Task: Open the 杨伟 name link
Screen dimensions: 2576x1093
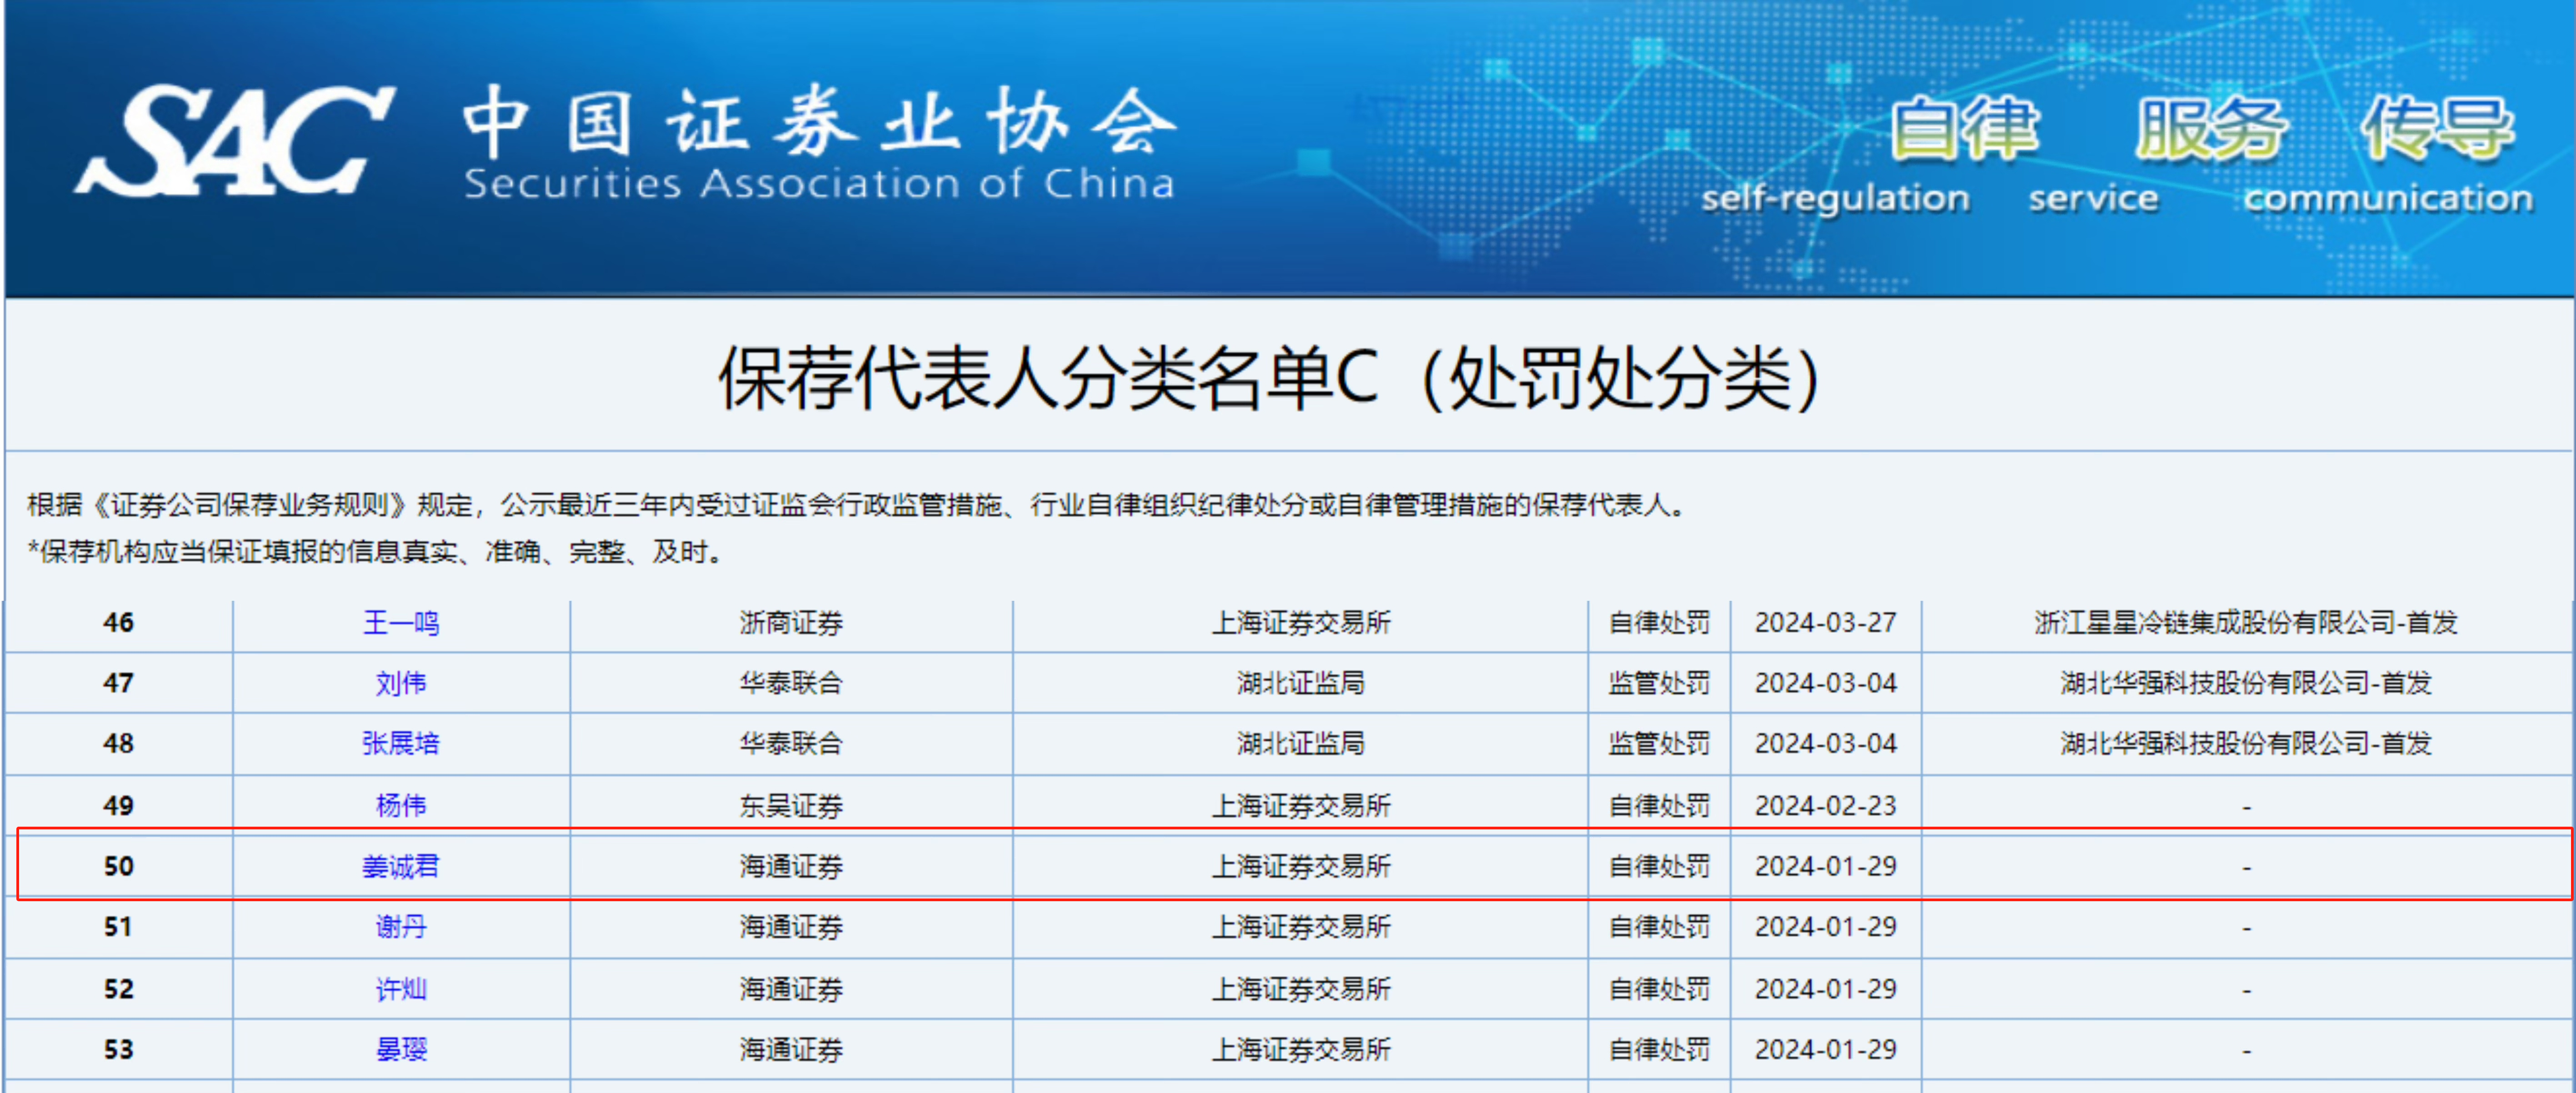Action: tap(401, 805)
